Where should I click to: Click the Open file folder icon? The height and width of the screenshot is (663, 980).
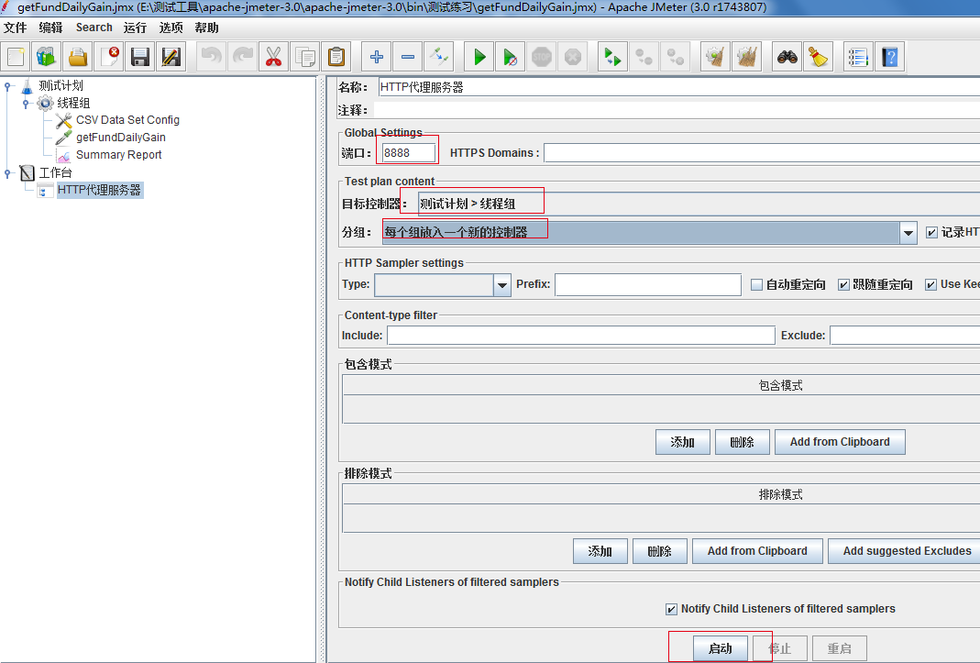(78, 57)
